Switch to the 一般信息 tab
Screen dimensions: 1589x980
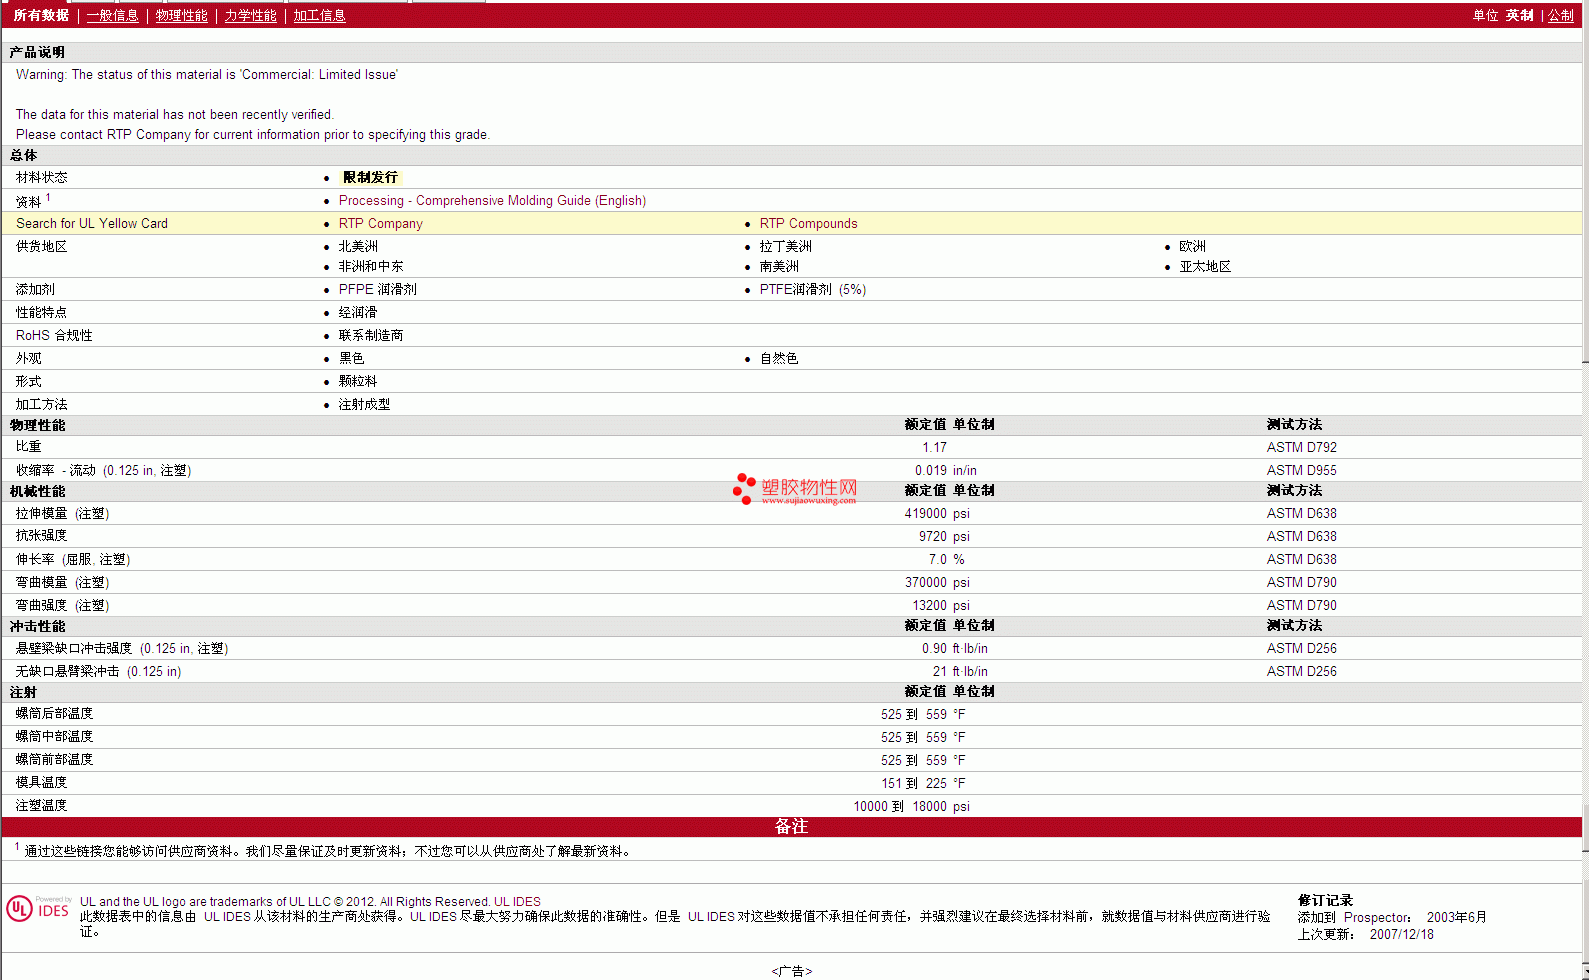pyautogui.click(x=112, y=16)
